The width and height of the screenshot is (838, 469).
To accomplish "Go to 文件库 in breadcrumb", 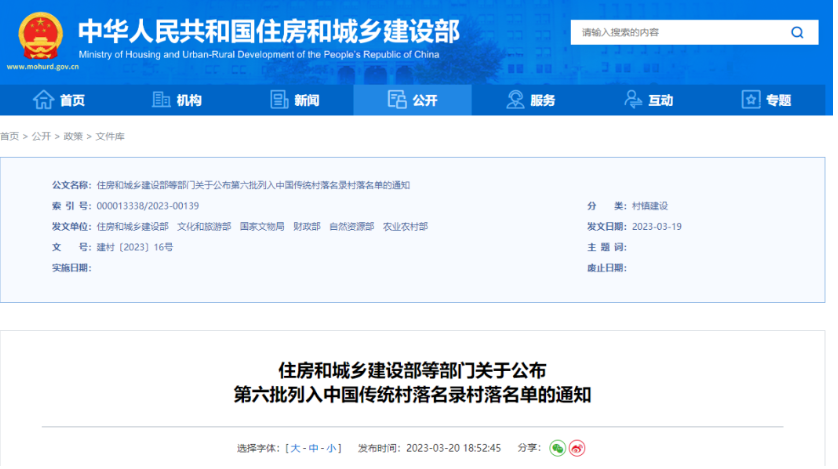I will (x=111, y=137).
